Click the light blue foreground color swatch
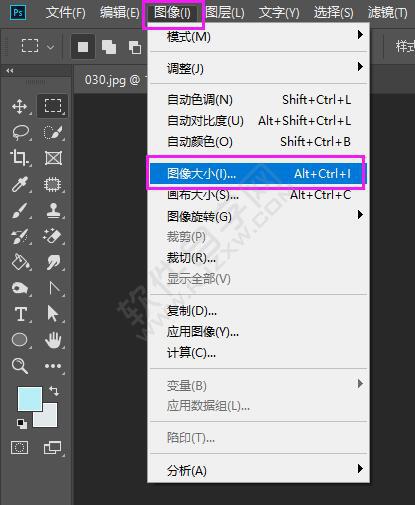 30,398
